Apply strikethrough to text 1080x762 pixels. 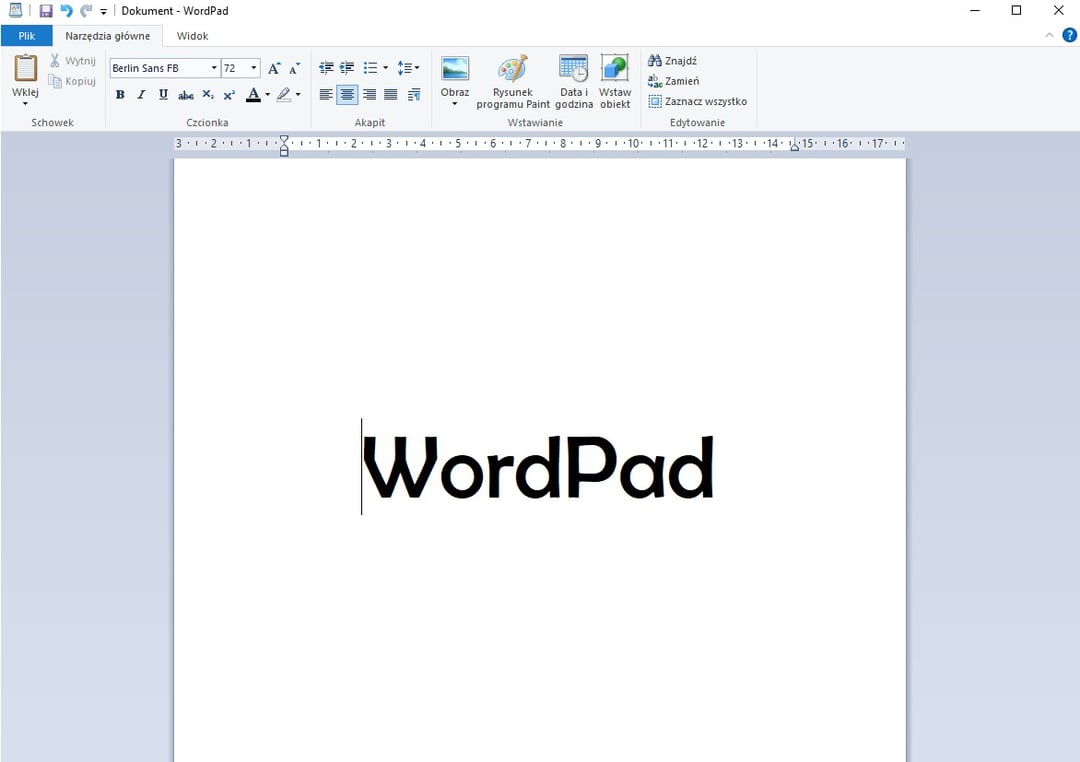(185, 95)
